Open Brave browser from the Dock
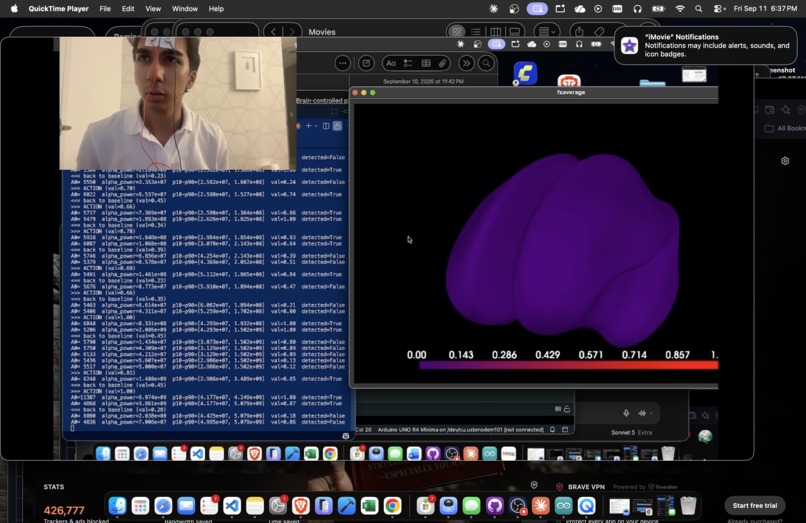The height and width of the screenshot is (523, 806). coord(301,506)
